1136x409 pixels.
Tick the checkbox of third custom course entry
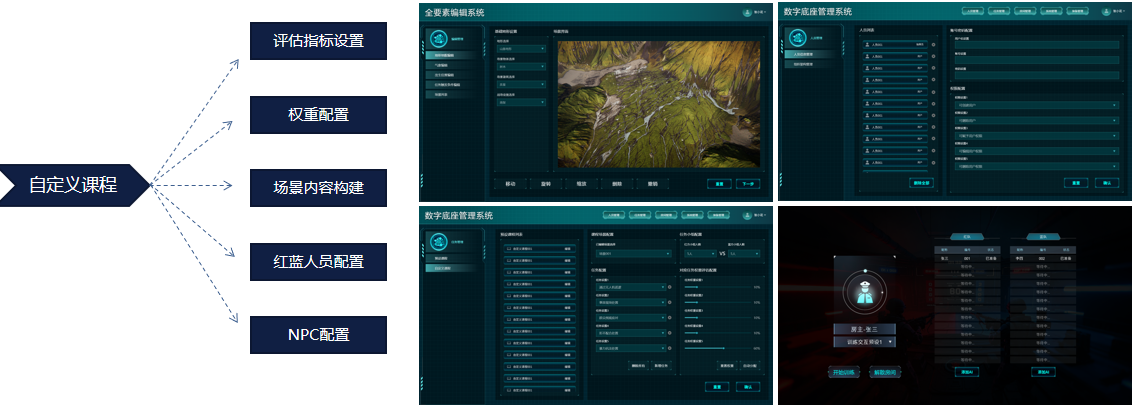click(x=508, y=271)
